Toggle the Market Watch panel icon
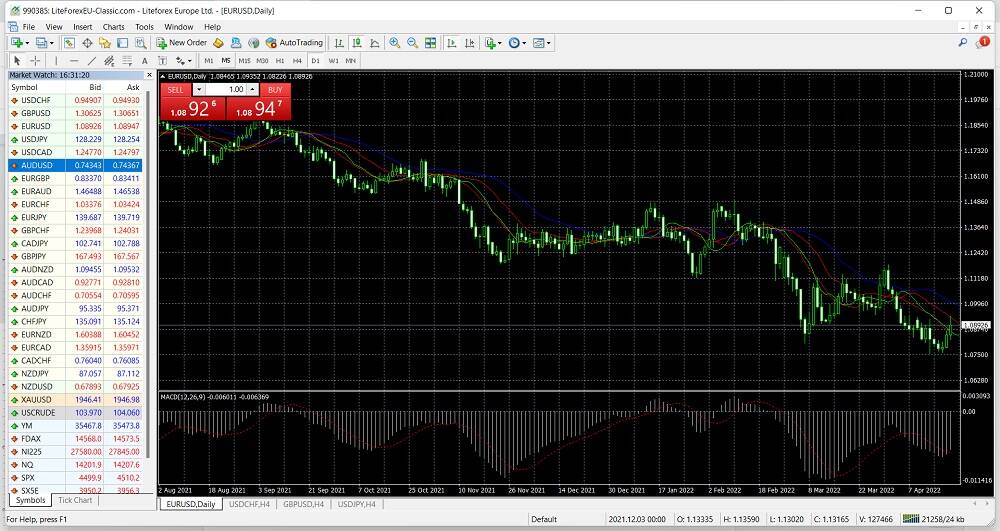Viewport: 1000px width, 531px height. click(x=69, y=43)
